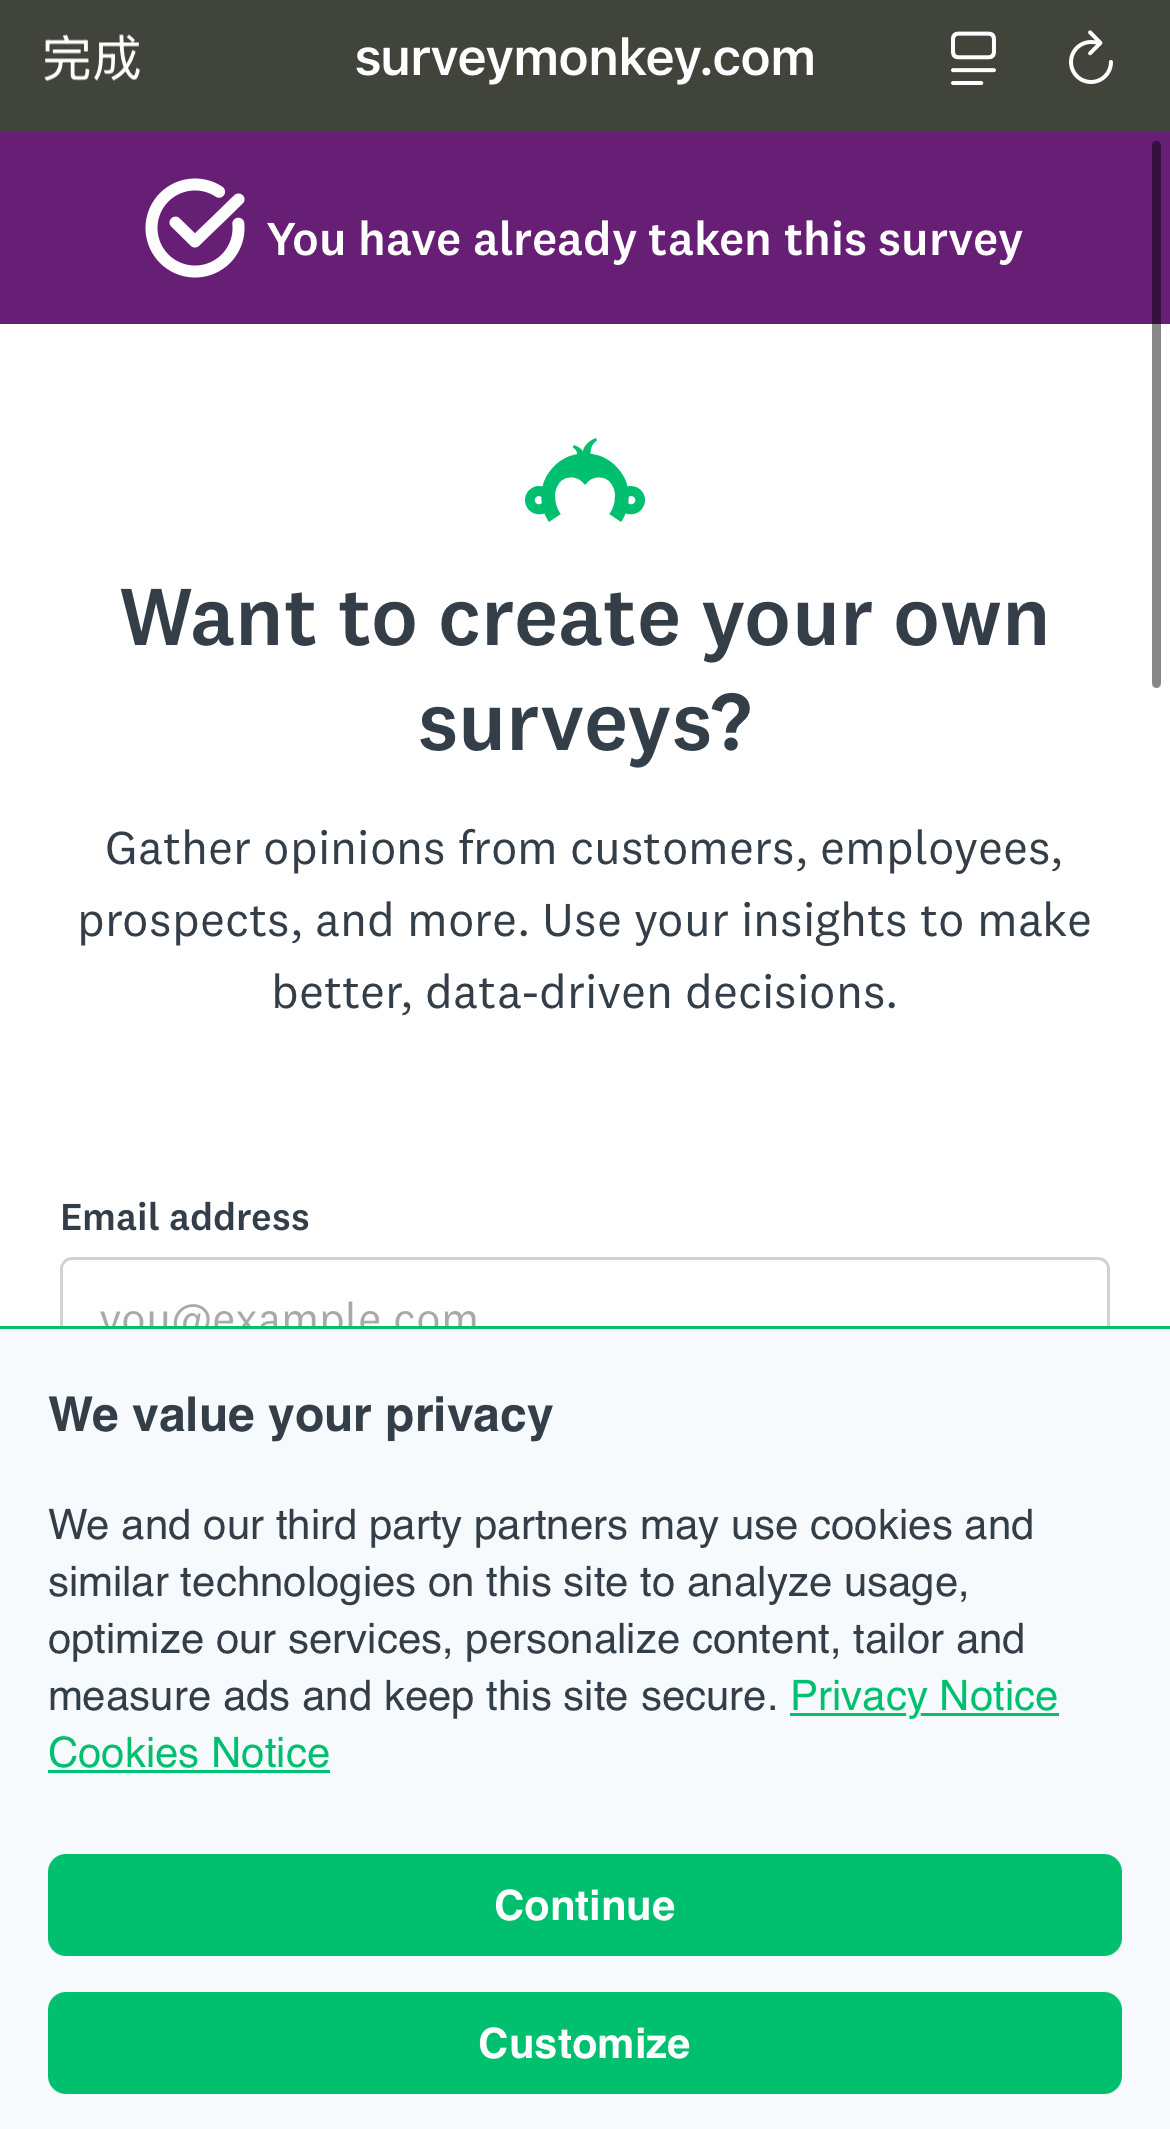Open the Privacy Notice link
Viewport: 1170px width, 2129px height.
(924, 1696)
